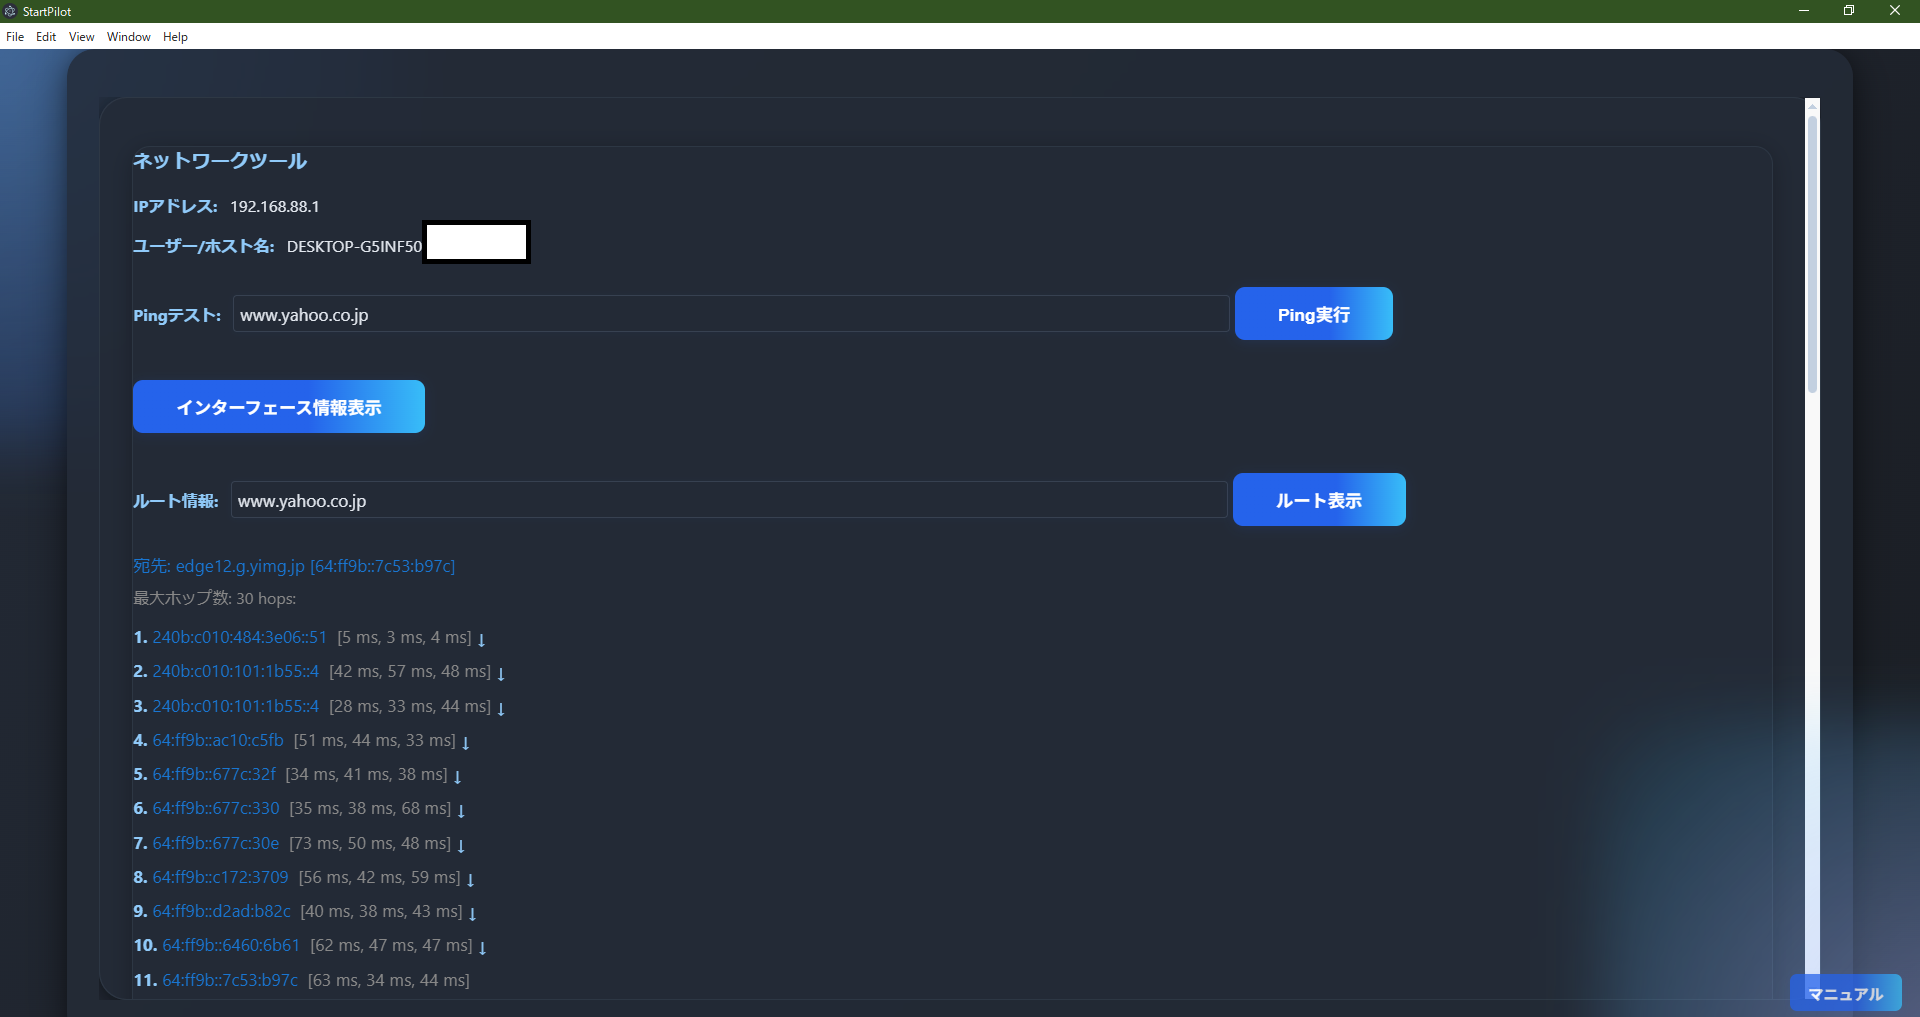Select the hop 11 address 64:ff9b::7c53:b97c
Screen dimensions: 1920x1017
click(x=229, y=981)
